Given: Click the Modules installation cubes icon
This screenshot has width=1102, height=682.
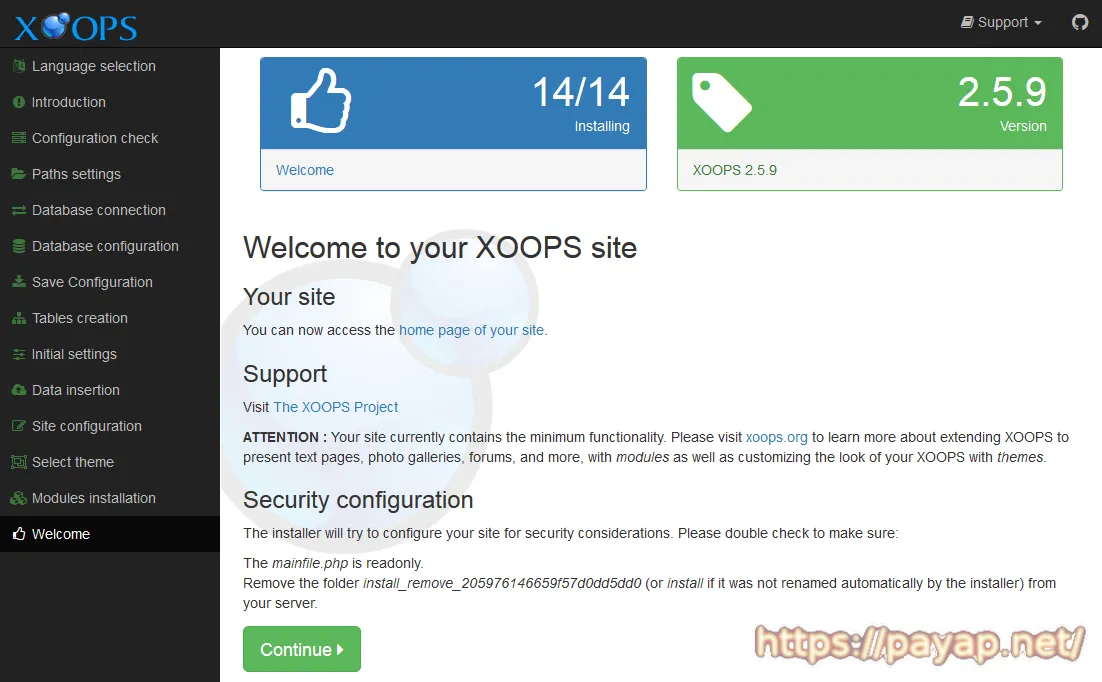Looking at the screenshot, I should [19, 498].
